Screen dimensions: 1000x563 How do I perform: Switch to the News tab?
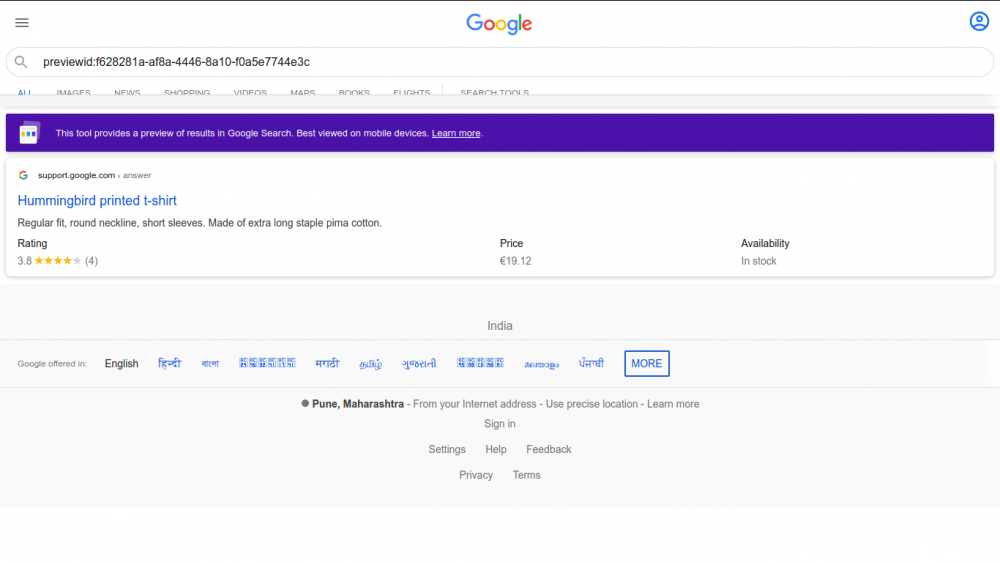127,92
